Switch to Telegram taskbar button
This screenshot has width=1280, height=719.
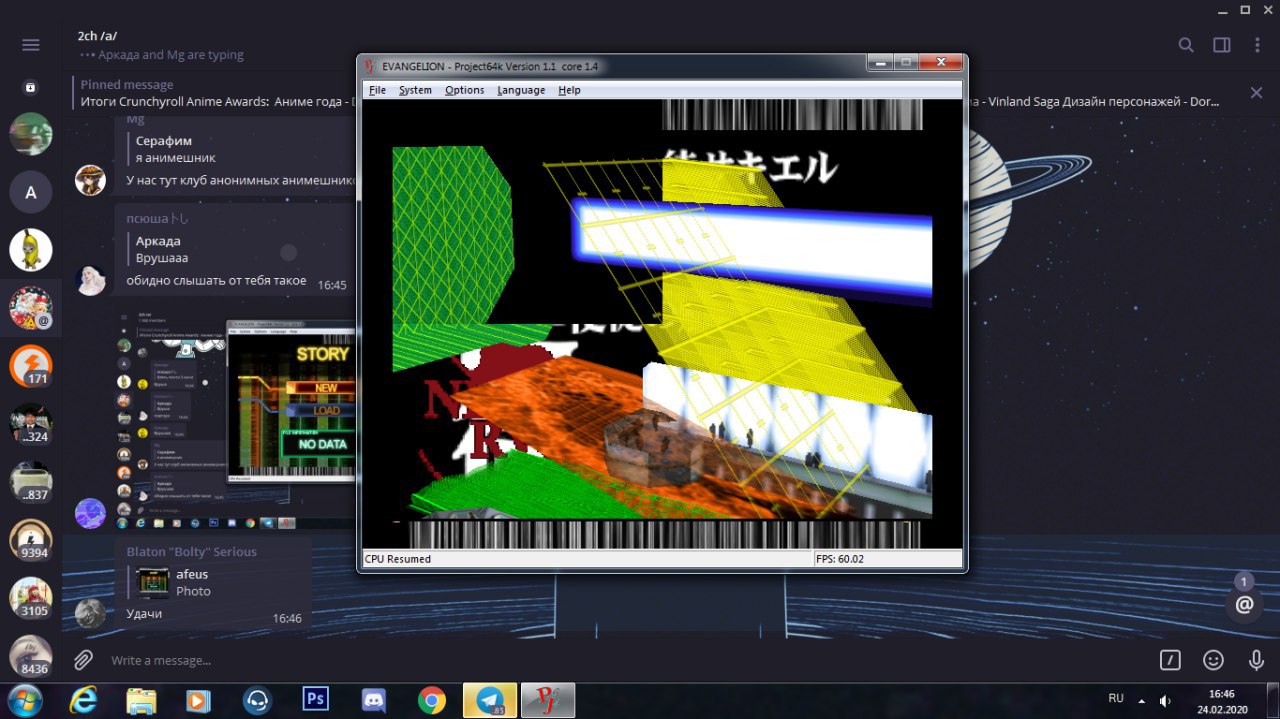click(490, 700)
